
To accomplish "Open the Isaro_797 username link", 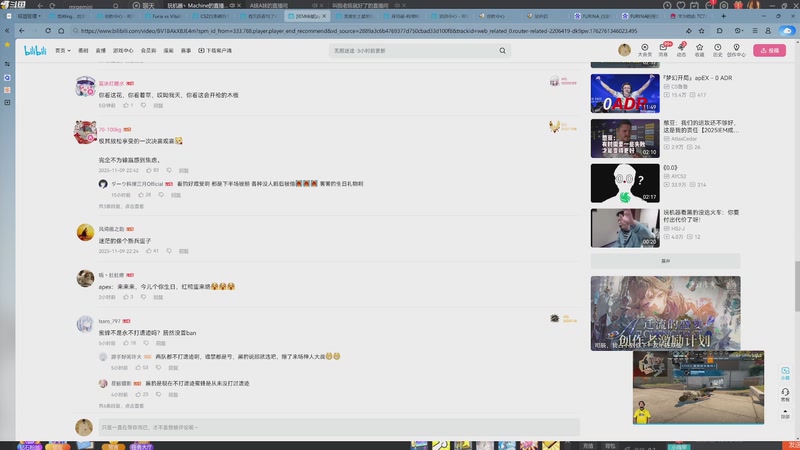I will coord(109,321).
